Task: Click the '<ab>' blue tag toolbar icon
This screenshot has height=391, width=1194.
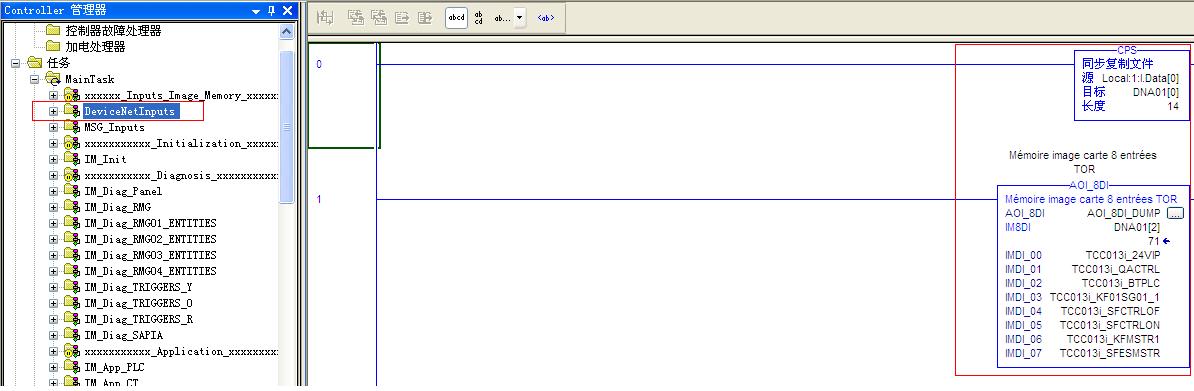Action: pos(546,18)
